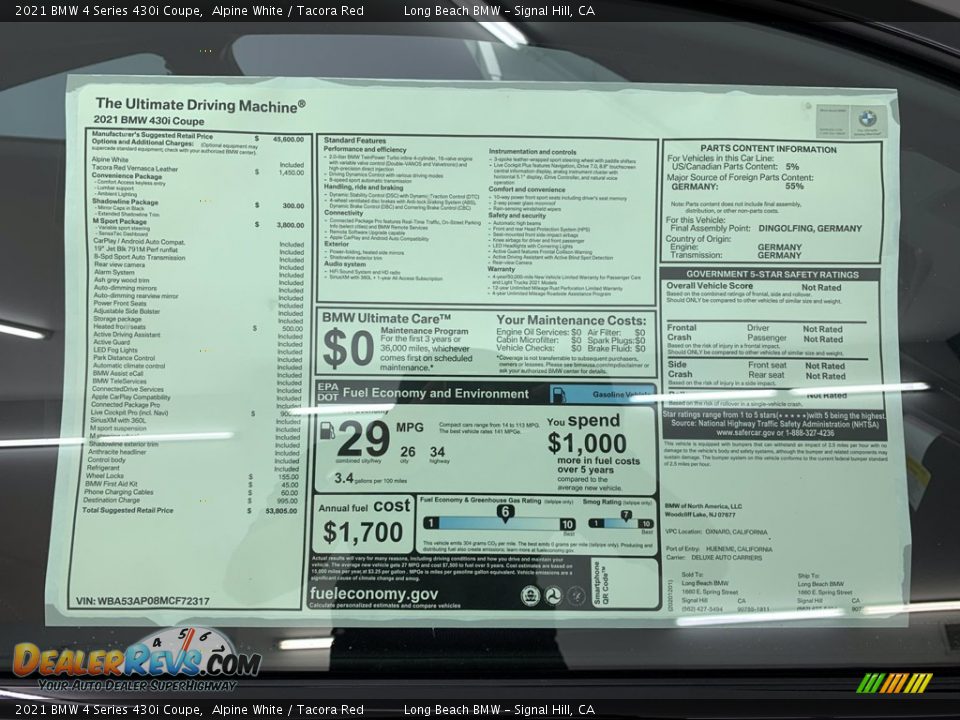Screen dimensions: 960x720
Task: Click the 'M Sport Package' line
Action: pyautogui.click(x=119, y=221)
